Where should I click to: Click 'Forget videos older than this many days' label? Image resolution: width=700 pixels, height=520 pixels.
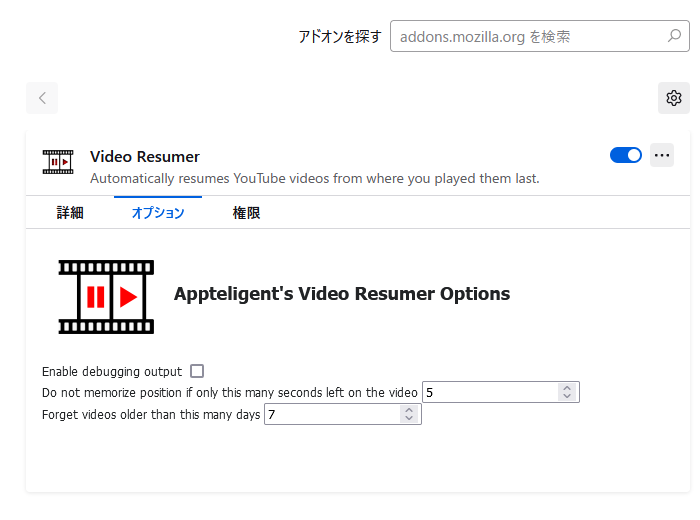click(x=151, y=415)
